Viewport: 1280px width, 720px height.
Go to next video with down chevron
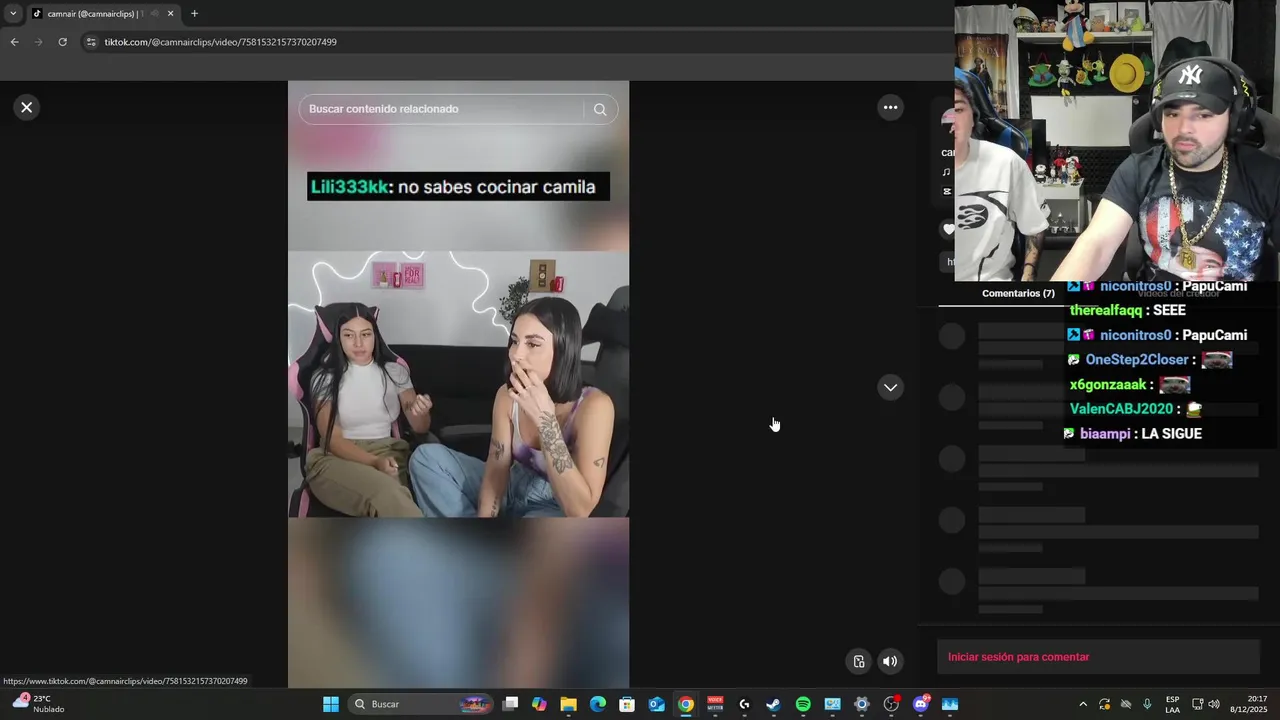coord(890,388)
